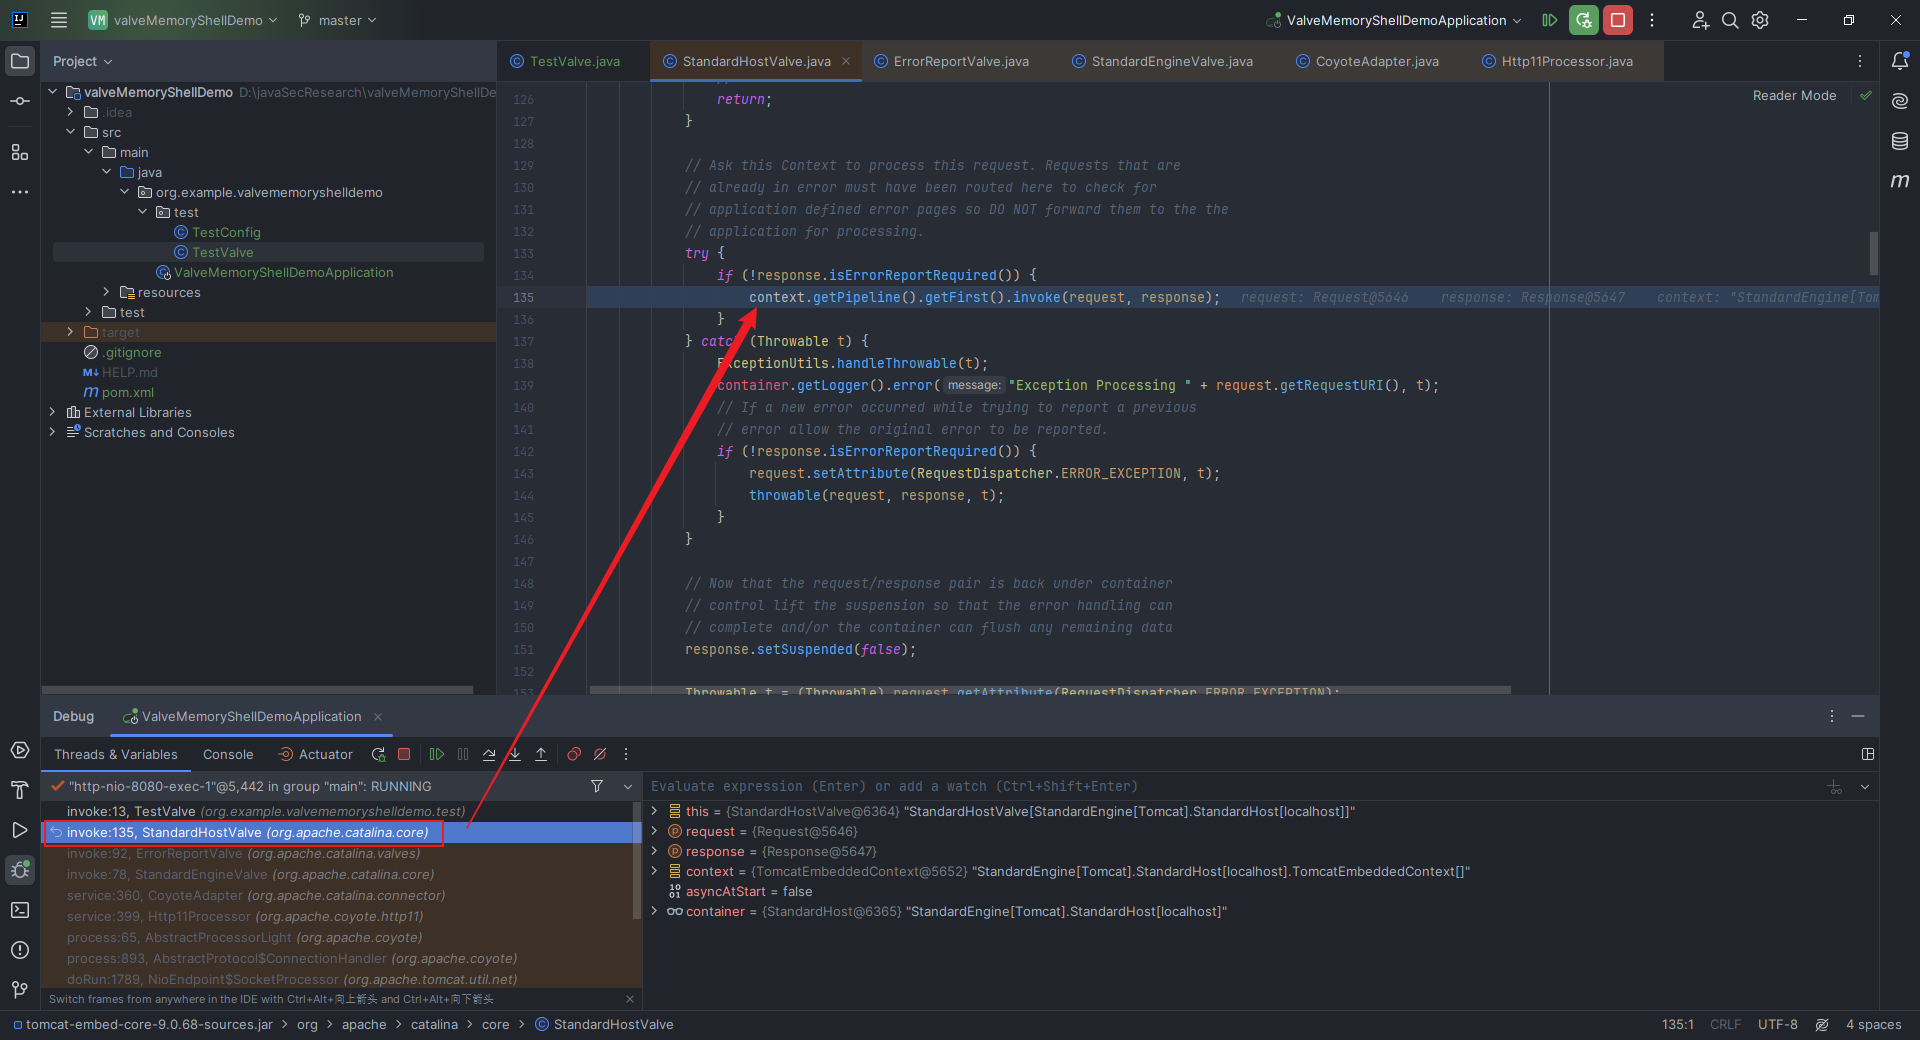This screenshot has height=1040, width=1920.
Task: Open the Run tool window icon
Action: (x=20, y=830)
